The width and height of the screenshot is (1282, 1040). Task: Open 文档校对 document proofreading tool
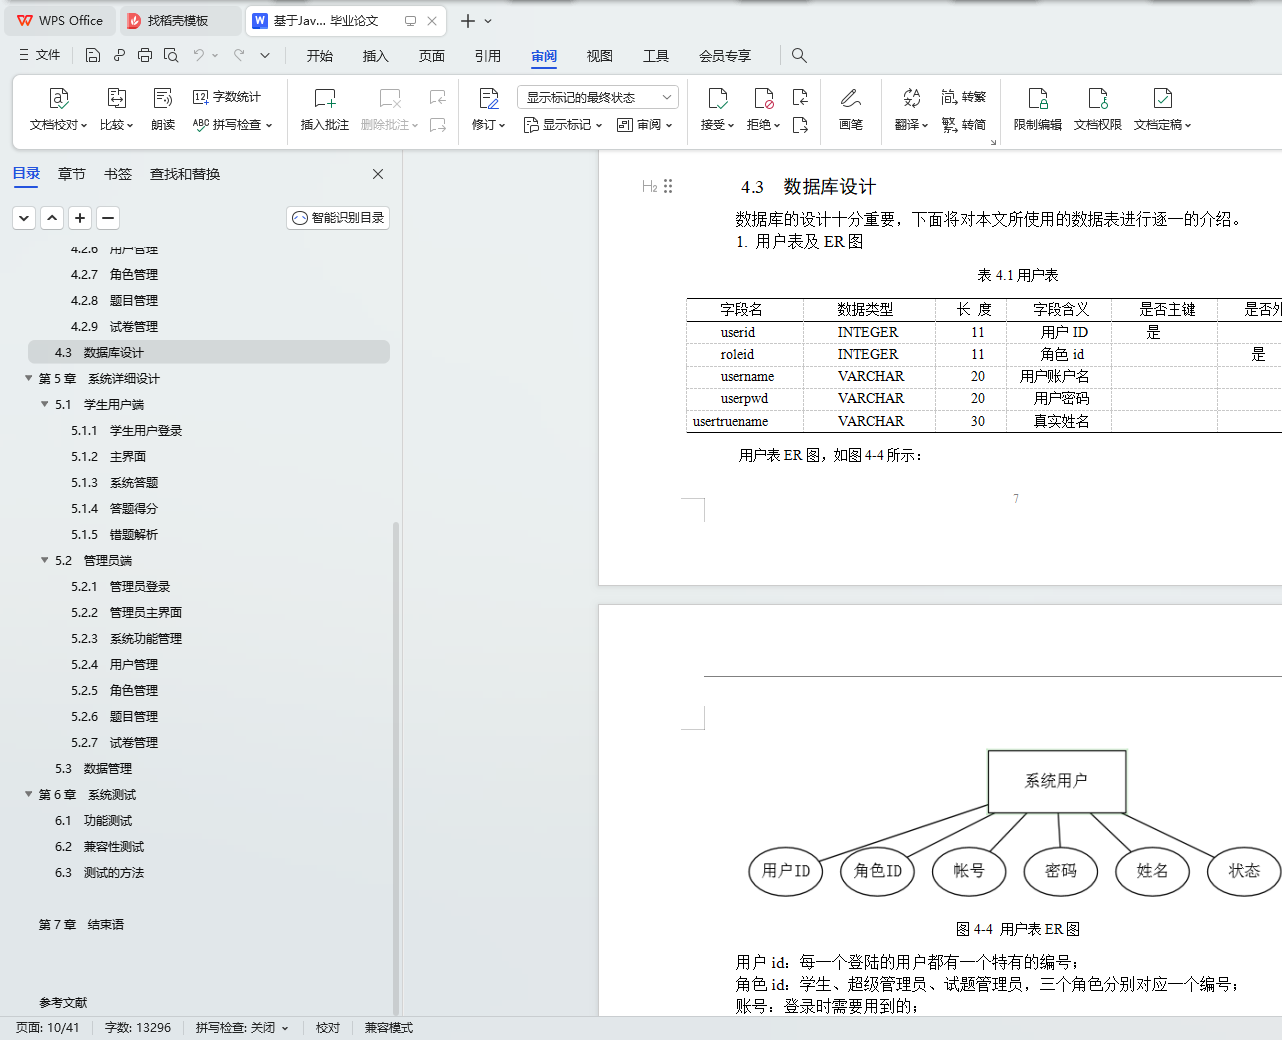[x=58, y=110]
